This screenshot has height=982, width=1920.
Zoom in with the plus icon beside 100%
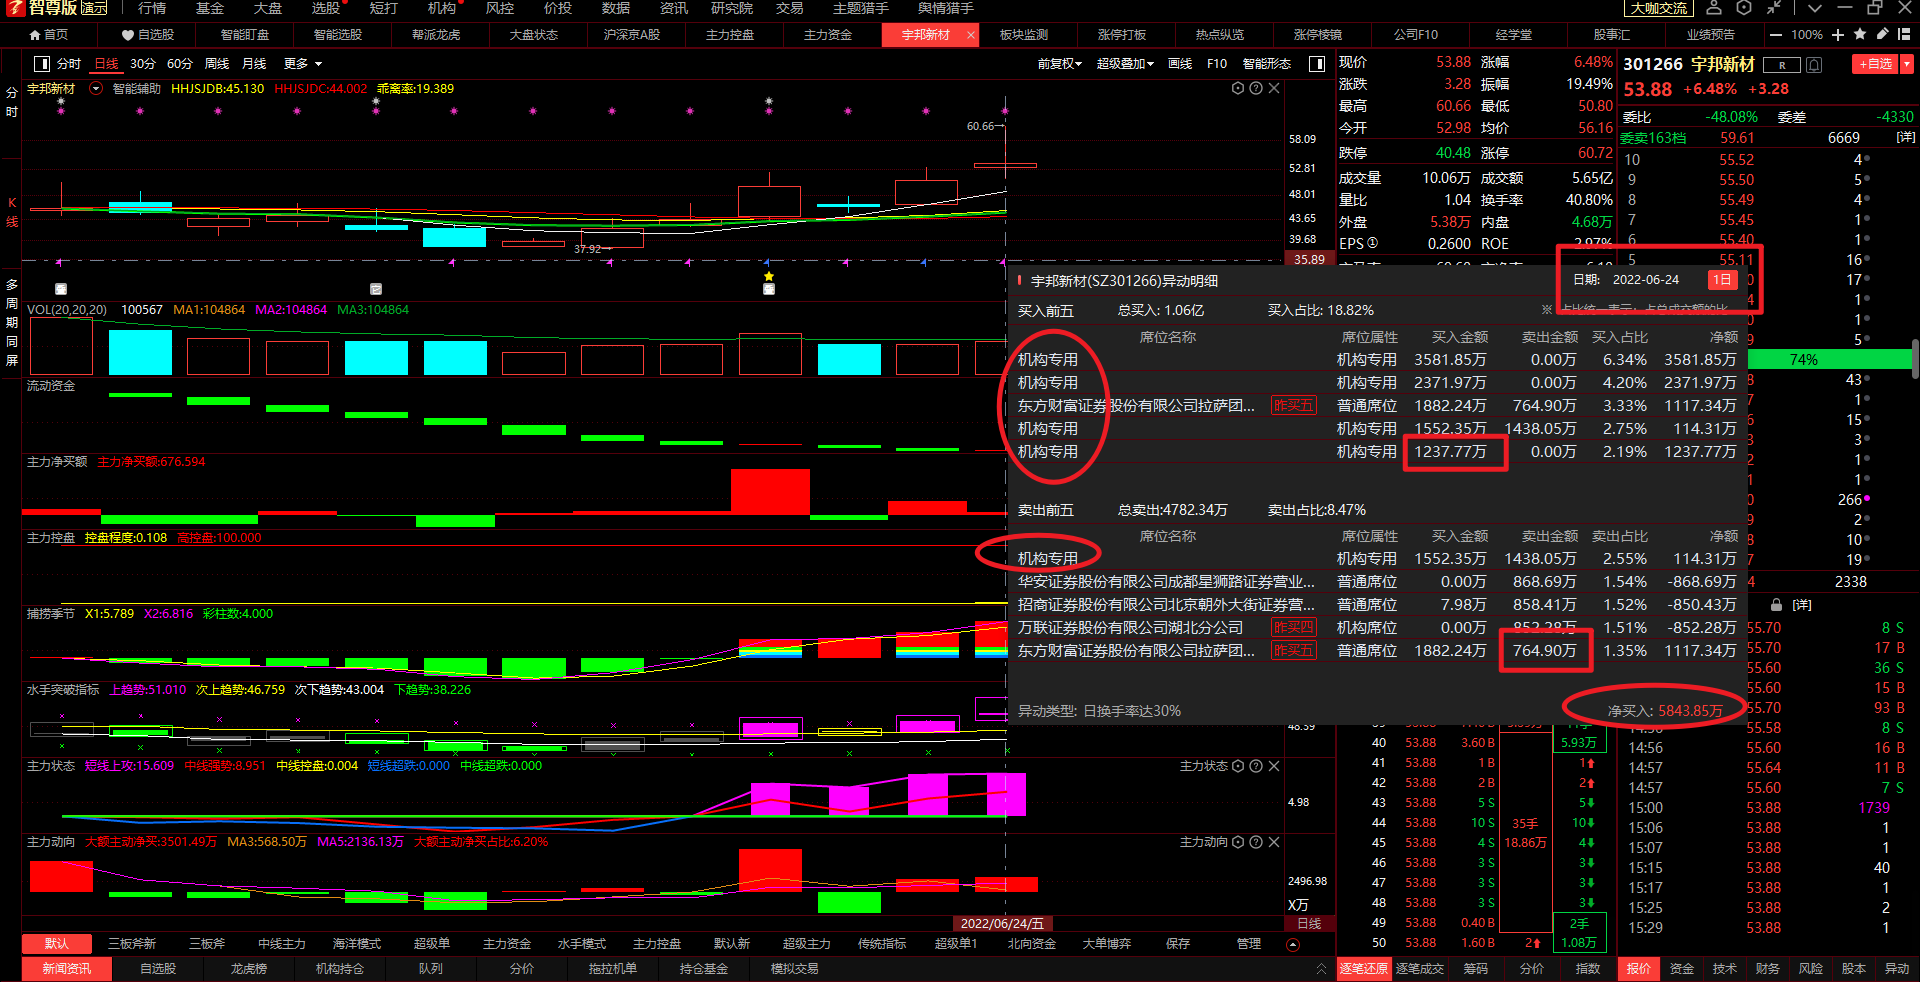(1838, 35)
